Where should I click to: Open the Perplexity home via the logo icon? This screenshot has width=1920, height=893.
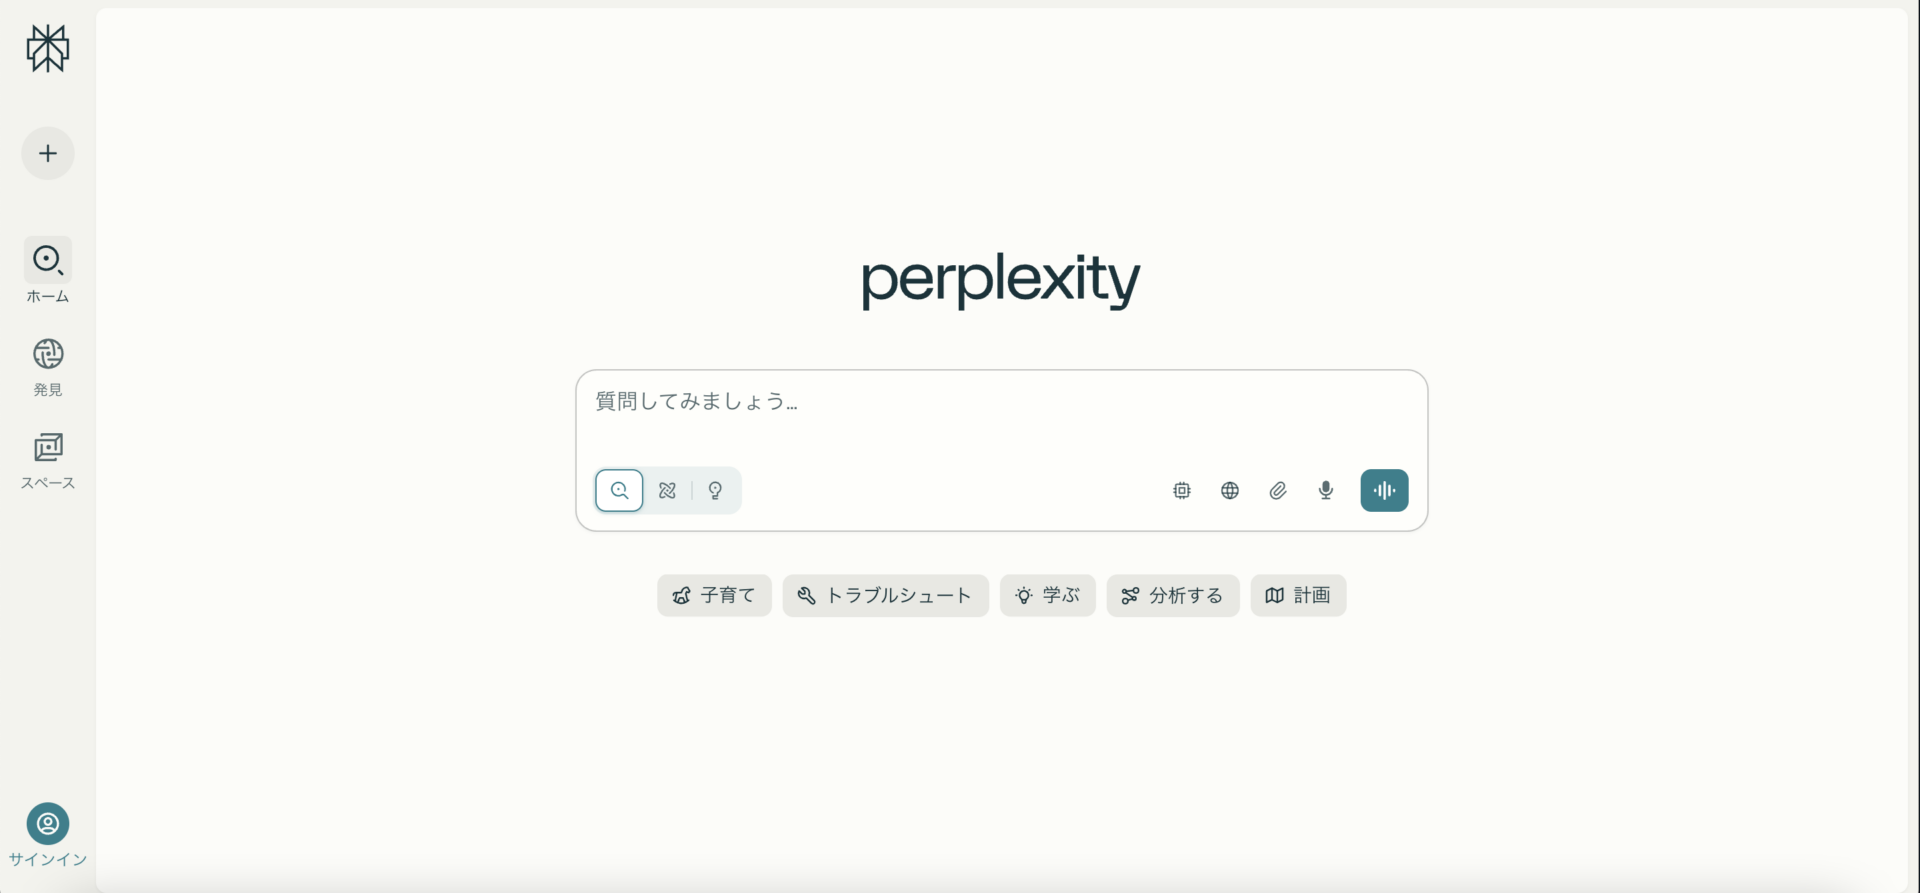point(47,49)
